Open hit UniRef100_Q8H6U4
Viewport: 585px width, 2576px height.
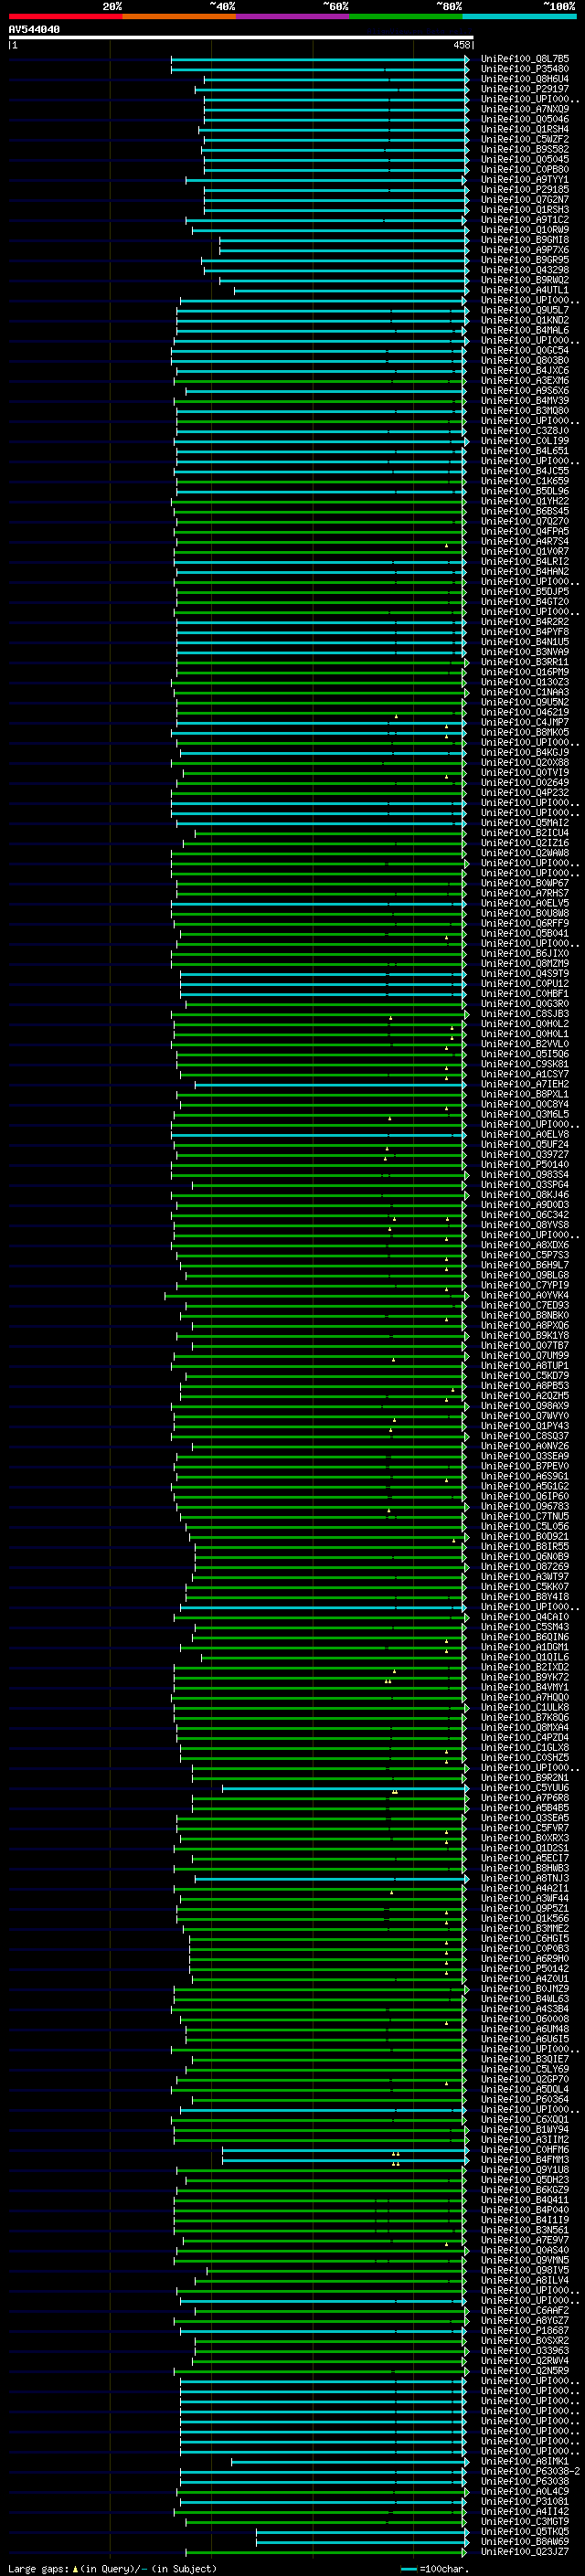[x=525, y=79]
